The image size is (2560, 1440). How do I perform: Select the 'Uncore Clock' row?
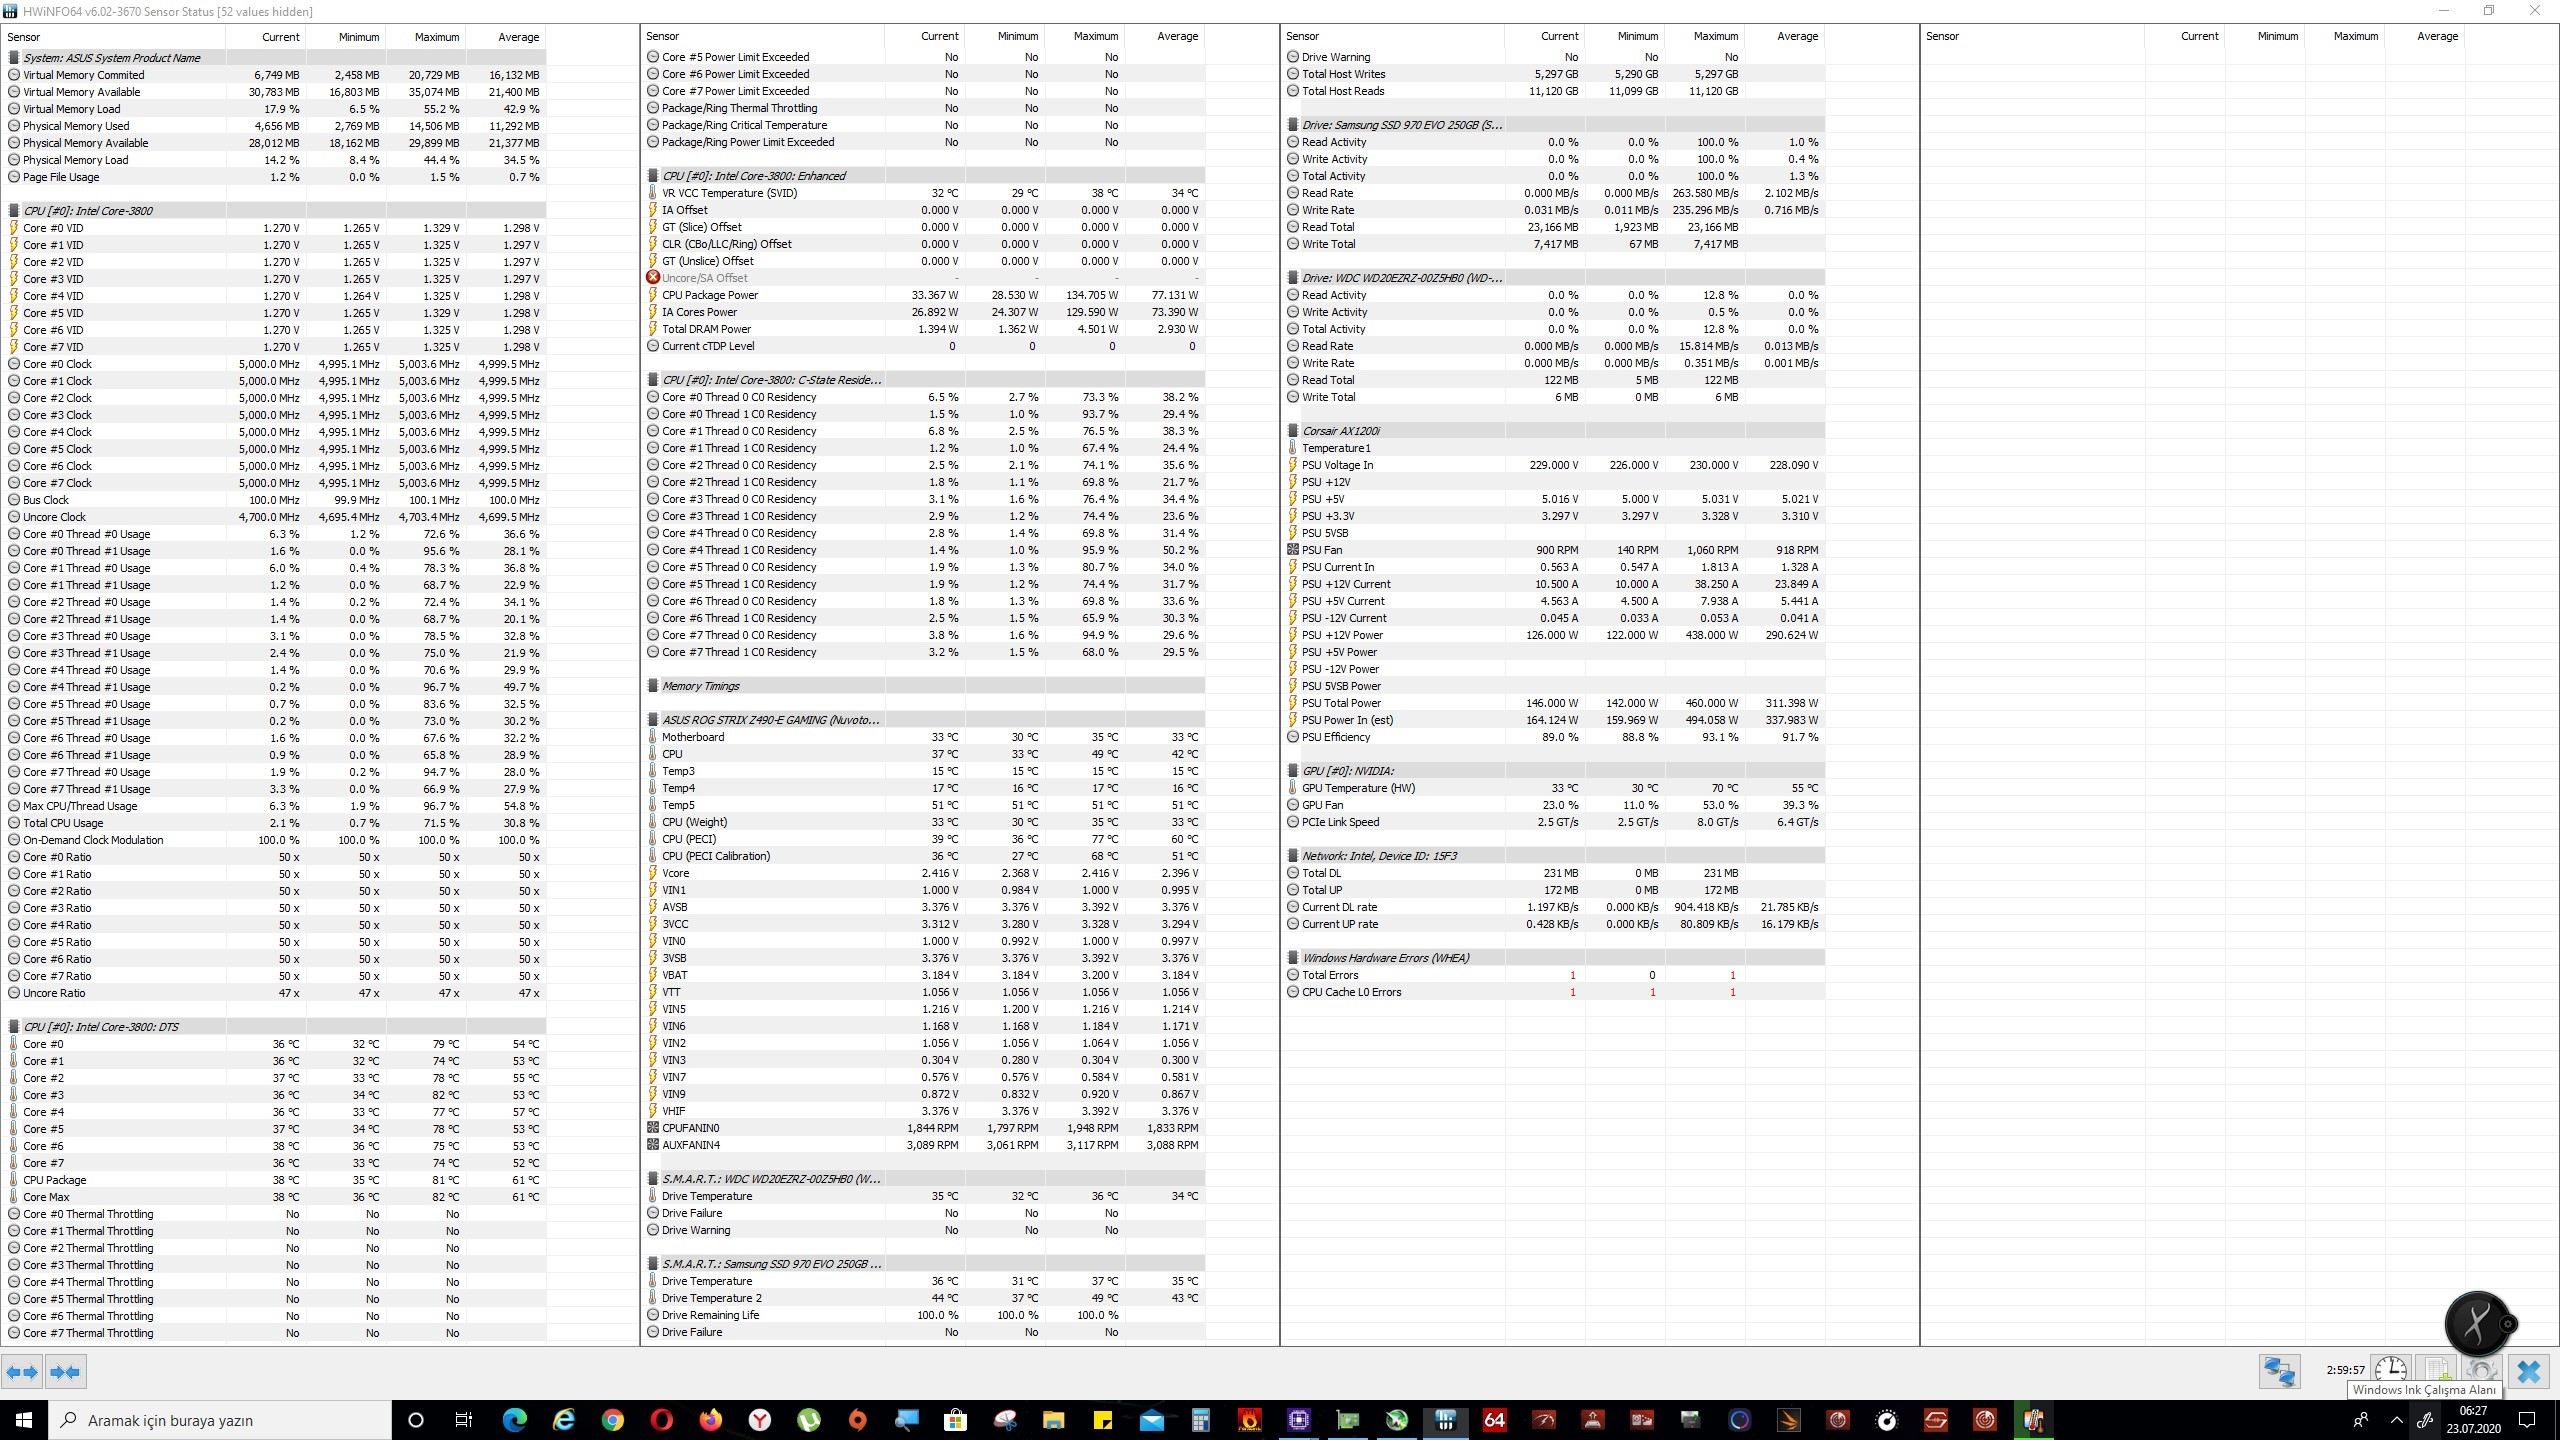(275, 517)
